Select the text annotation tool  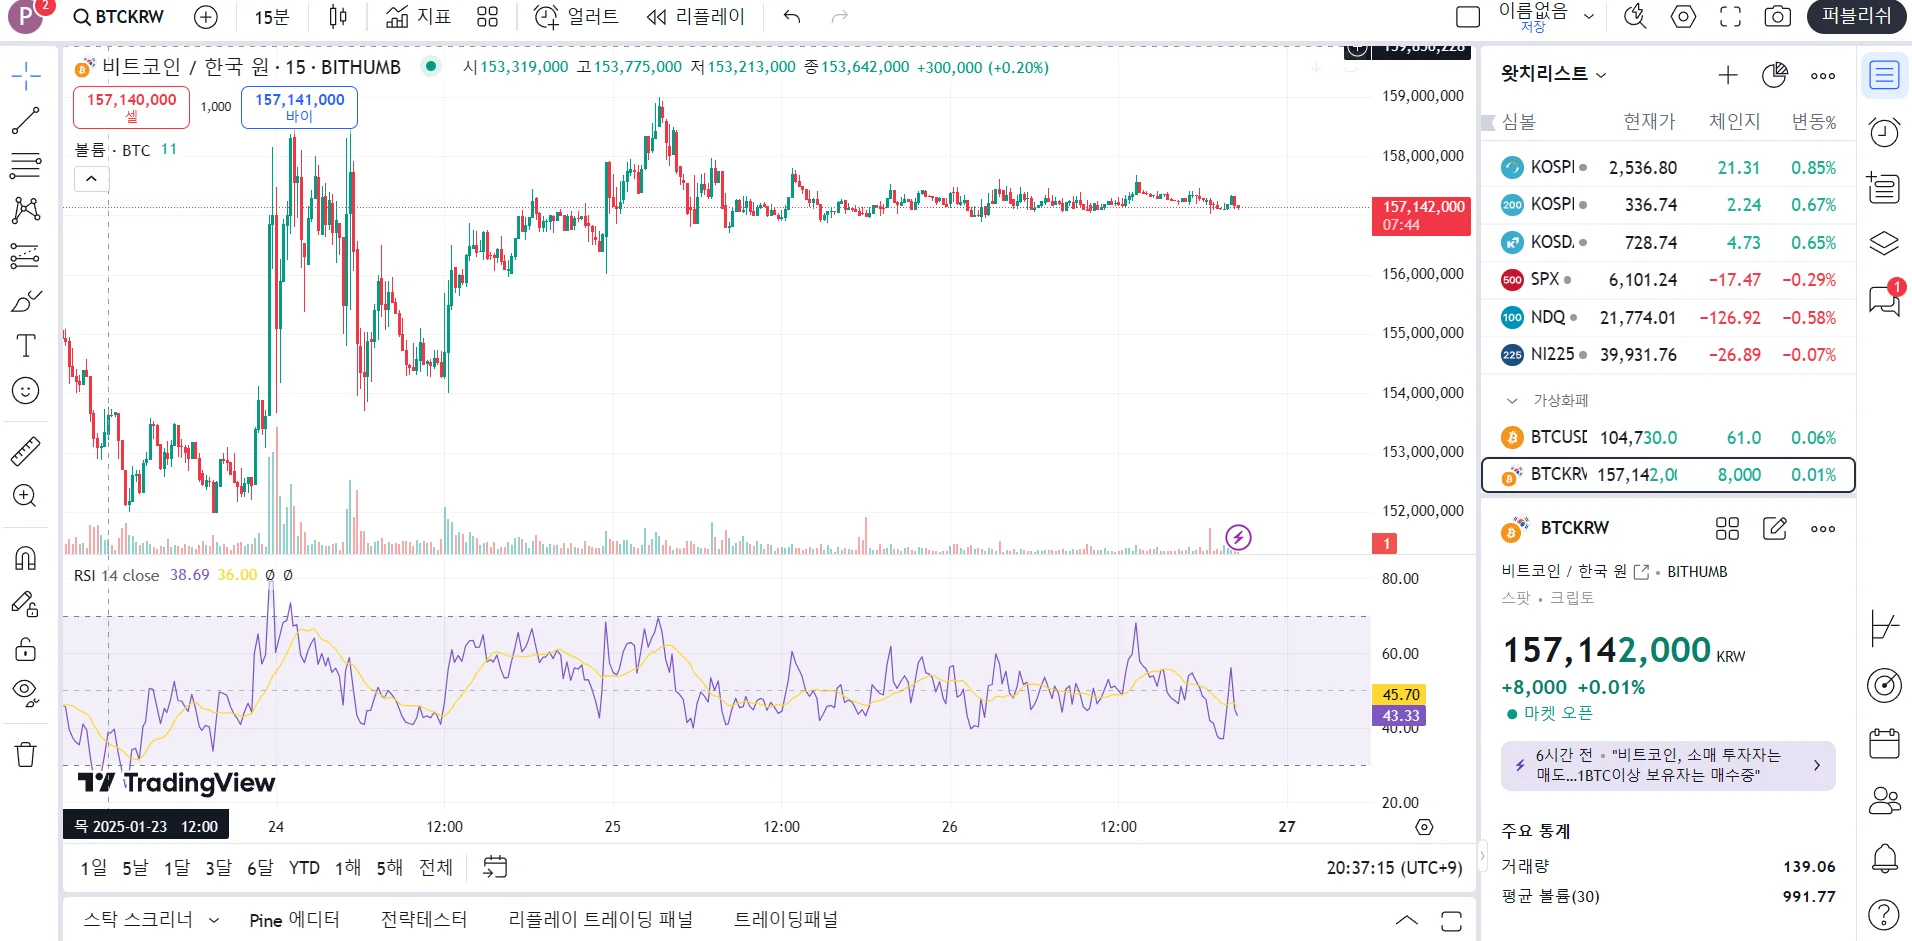[26, 346]
